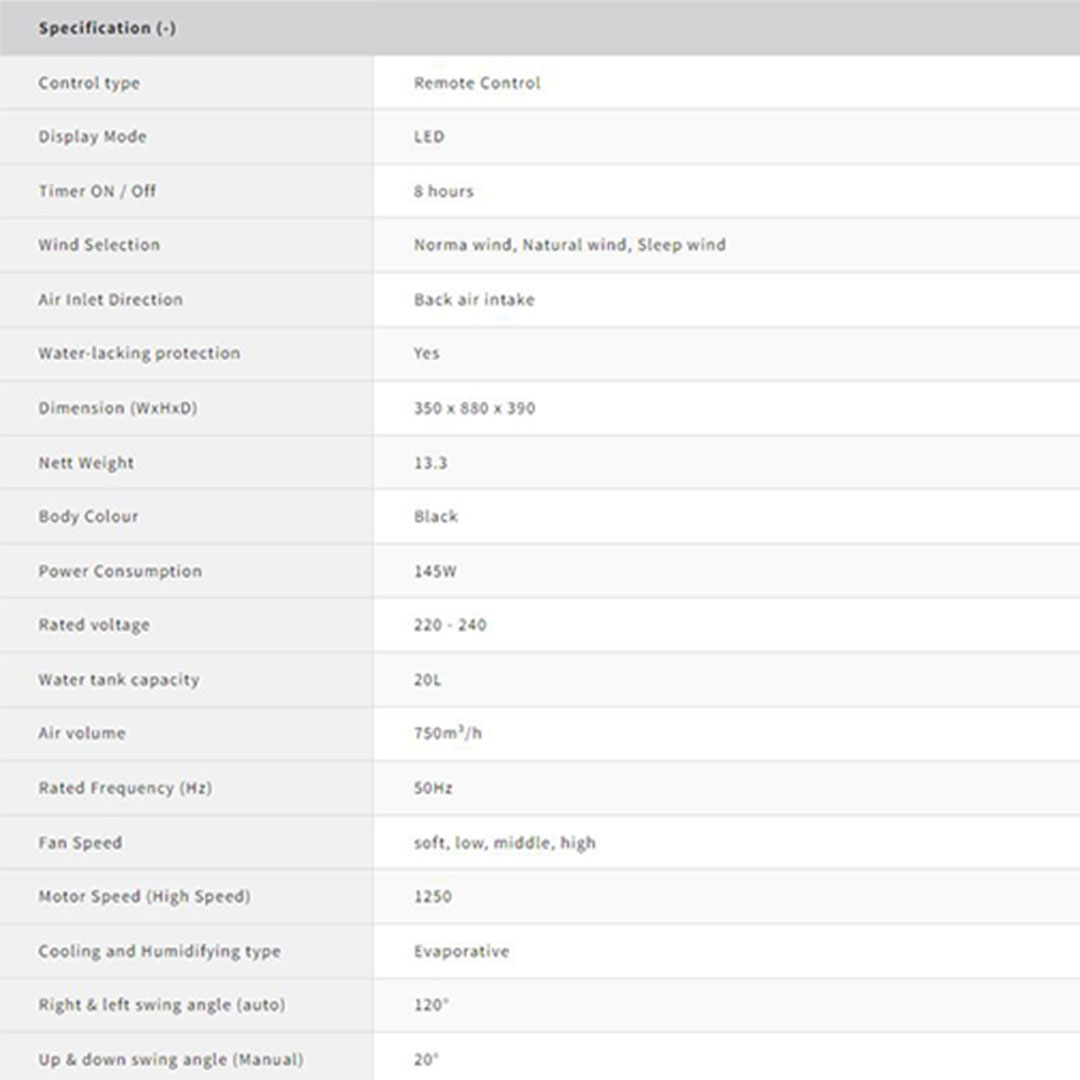The height and width of the screenshot is (1080, 1080).
Task: Click the Timer ON / Off label
Action: pos(97,191)
